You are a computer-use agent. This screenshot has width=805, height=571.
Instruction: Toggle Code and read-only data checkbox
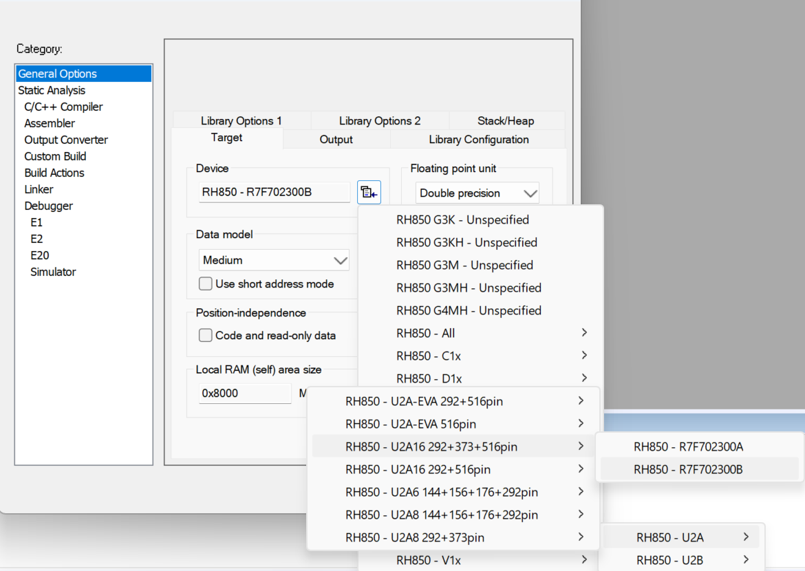(206, 336)
